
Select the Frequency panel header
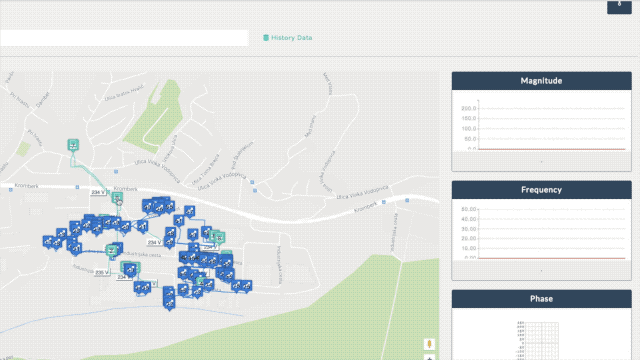pos(541,190)
